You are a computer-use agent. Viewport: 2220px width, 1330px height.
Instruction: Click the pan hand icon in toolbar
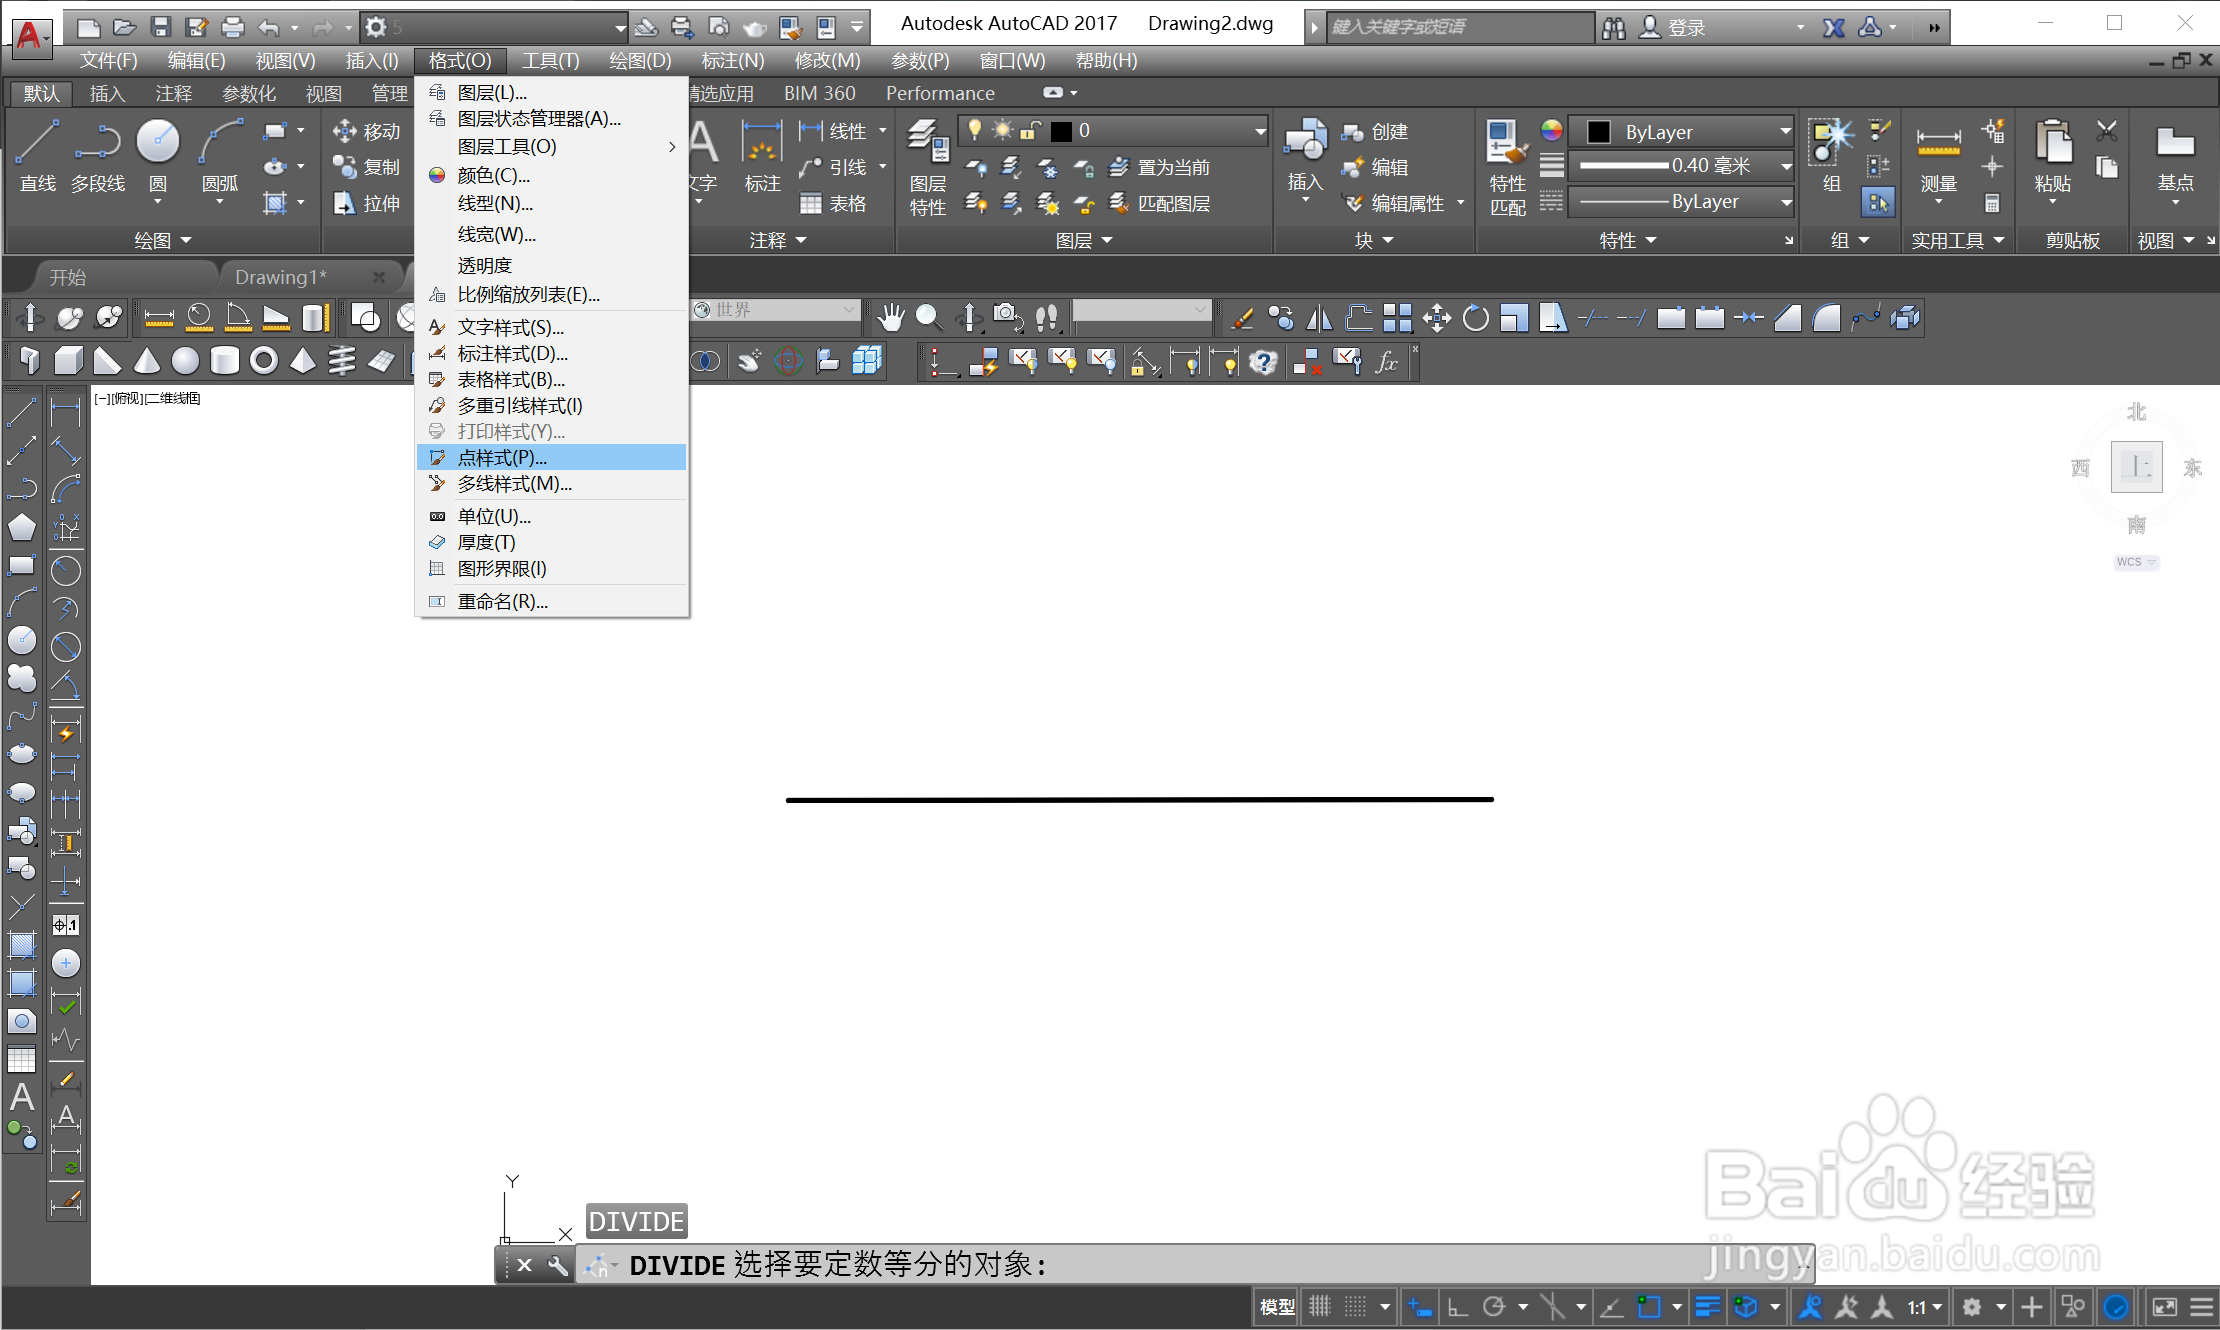(x=890, y=318)
